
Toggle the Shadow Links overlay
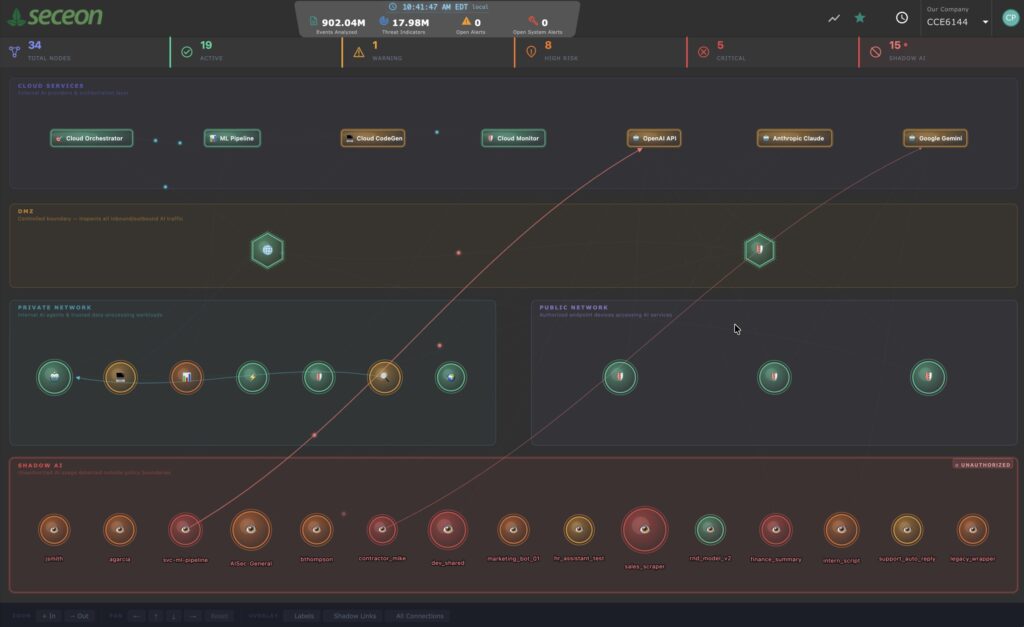(355, 616)
